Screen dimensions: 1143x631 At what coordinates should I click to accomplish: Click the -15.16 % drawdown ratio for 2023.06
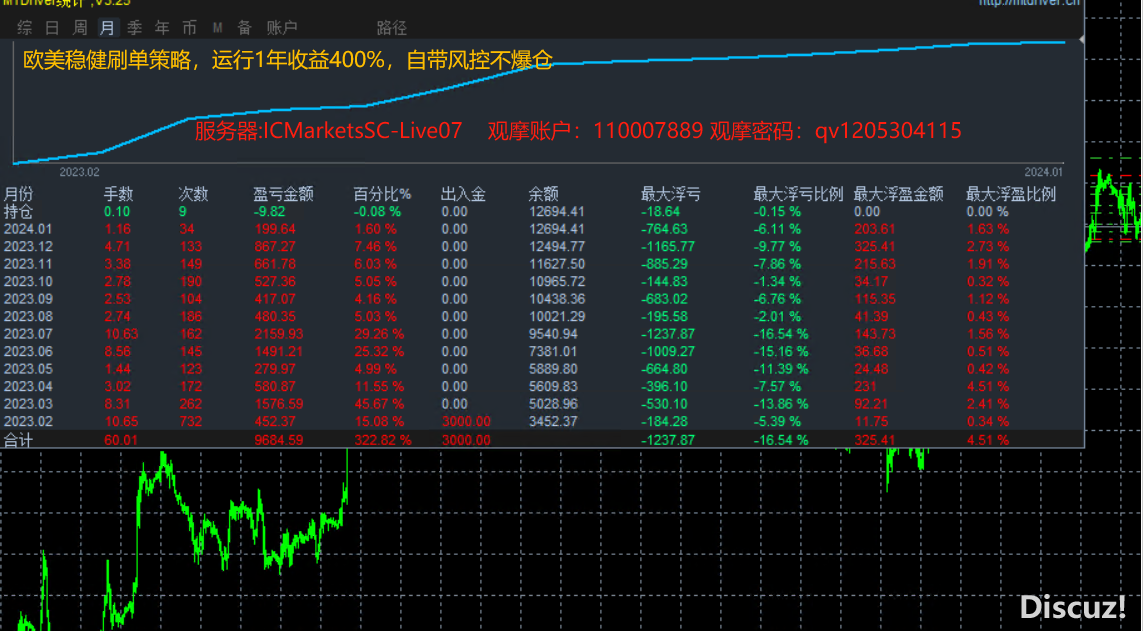781,351
